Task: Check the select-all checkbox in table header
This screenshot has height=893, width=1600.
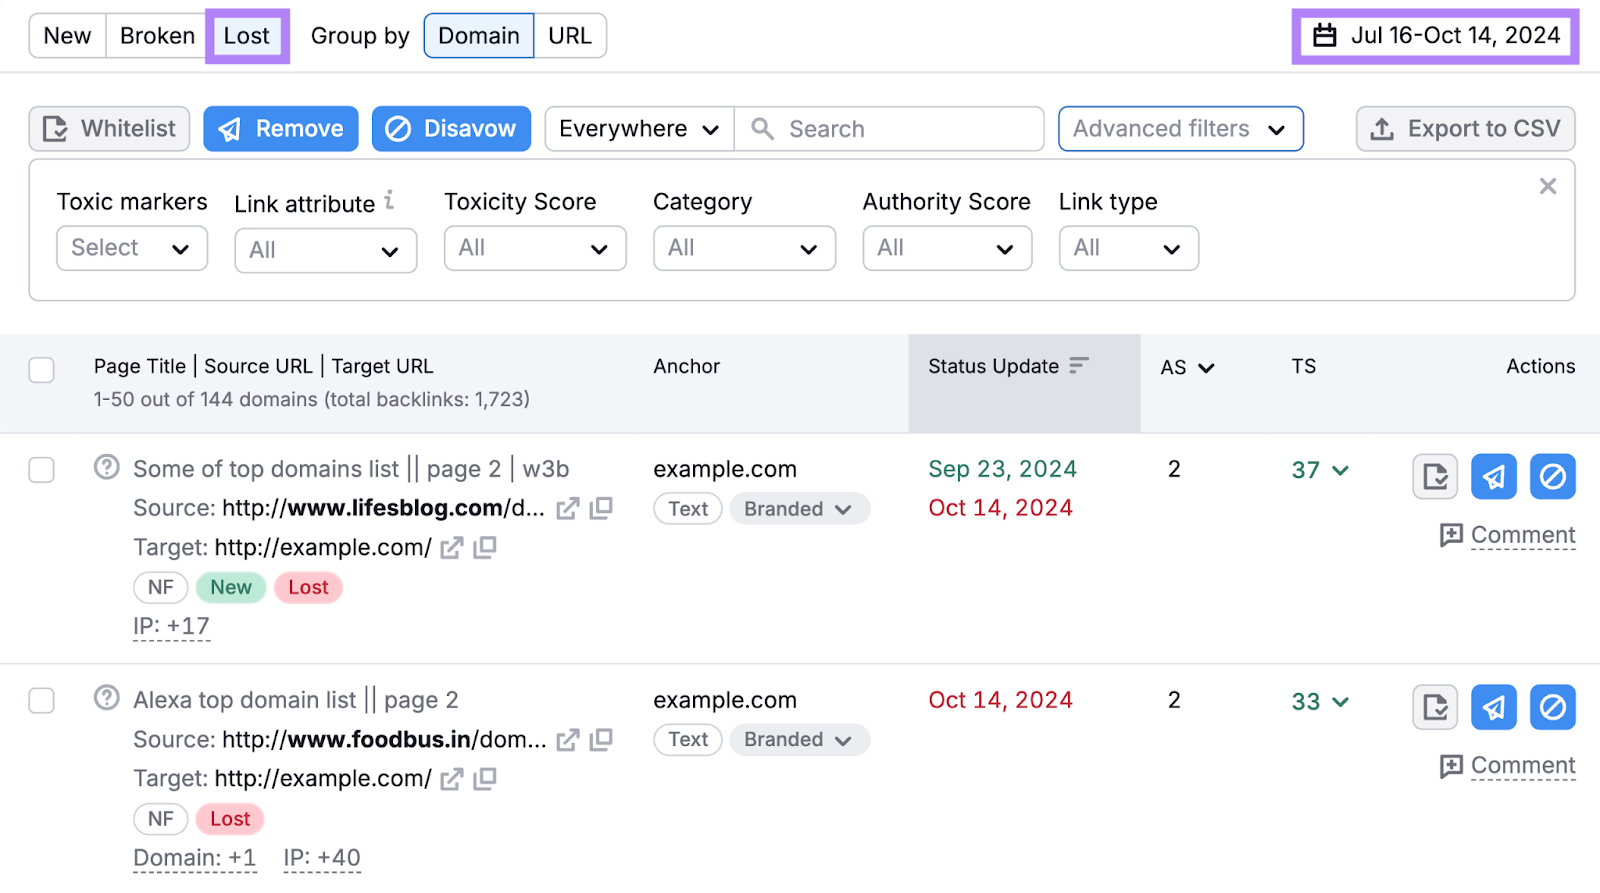Action: point(42,370)
